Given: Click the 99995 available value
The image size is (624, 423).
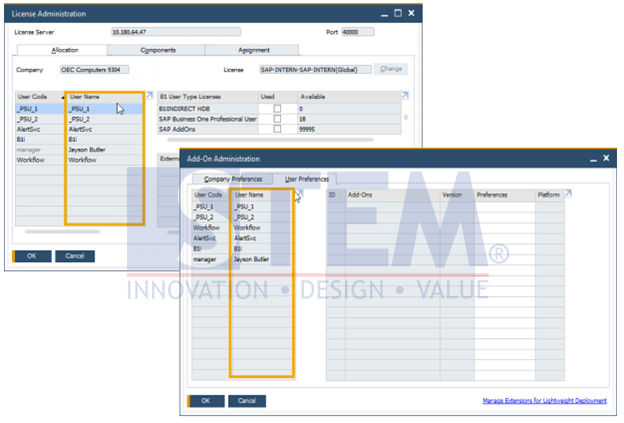Looking at the screenshot, I should (x=307, y=129).
